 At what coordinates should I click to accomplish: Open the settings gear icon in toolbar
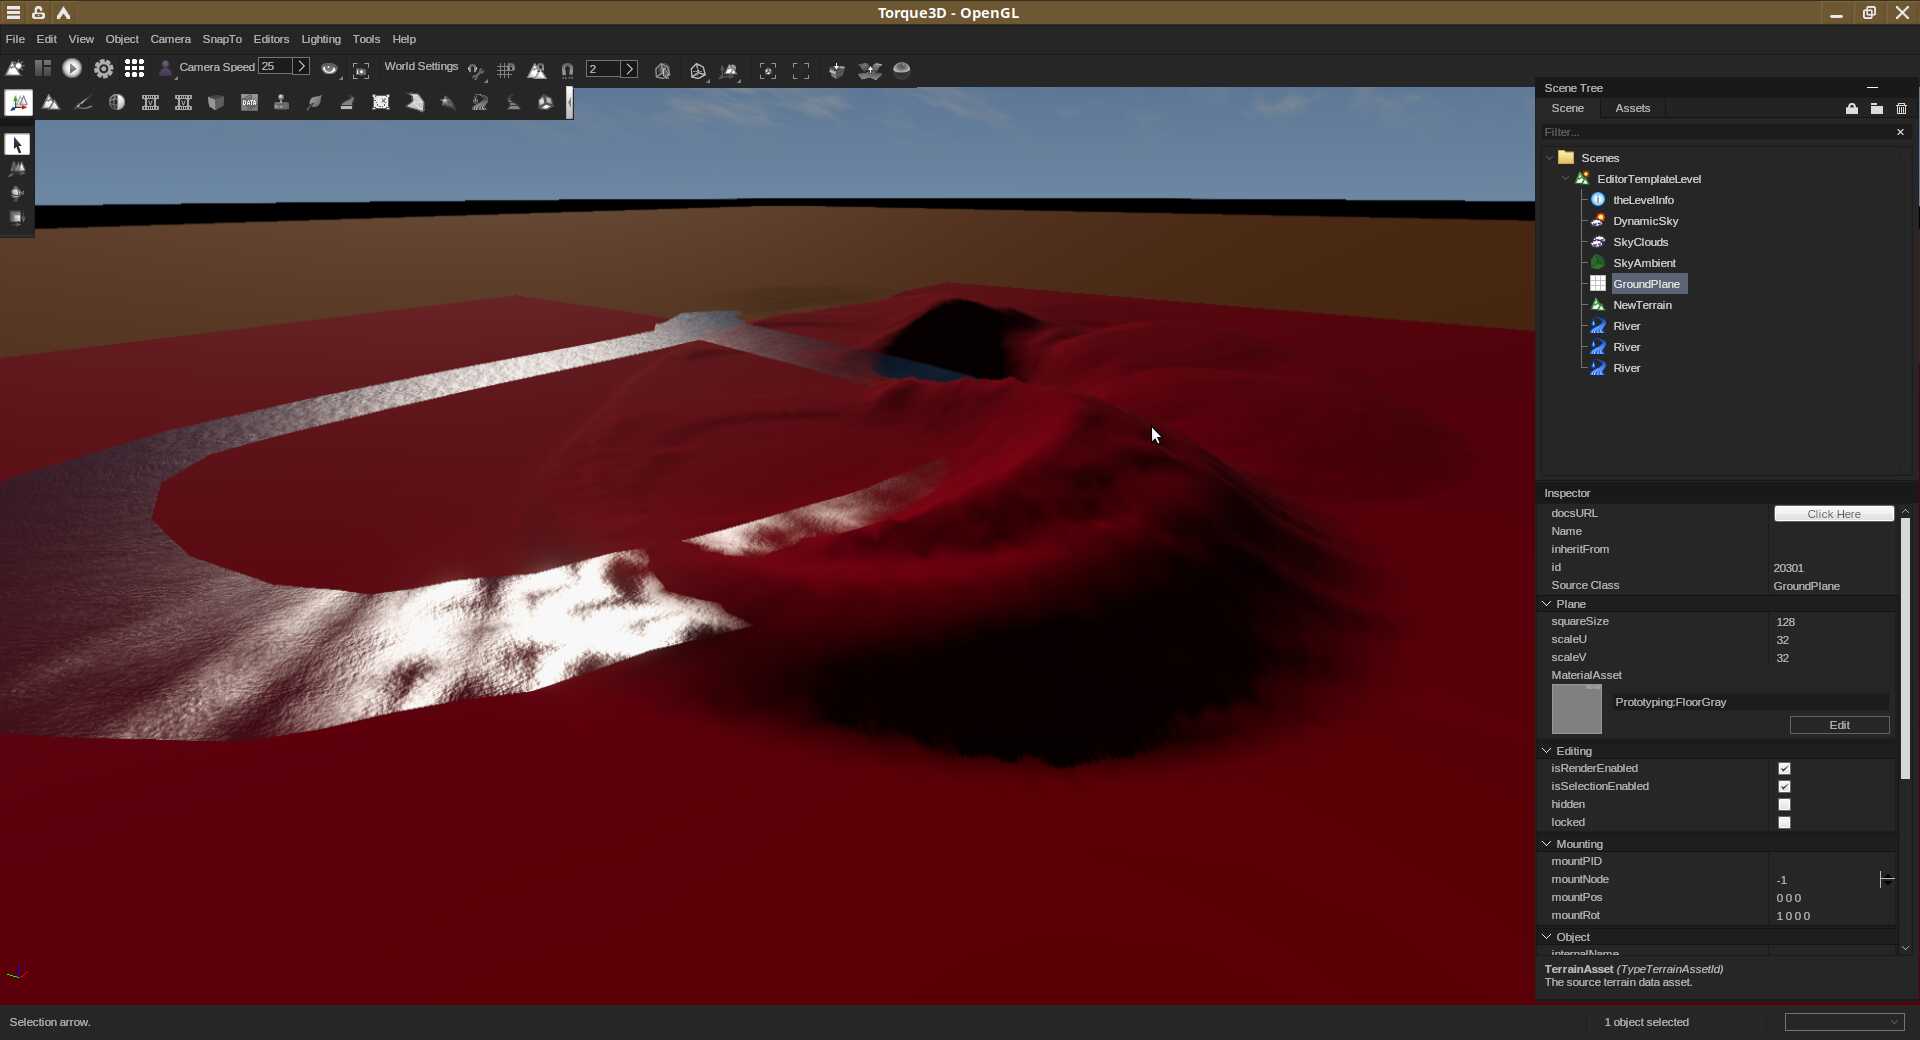(103, 69)
